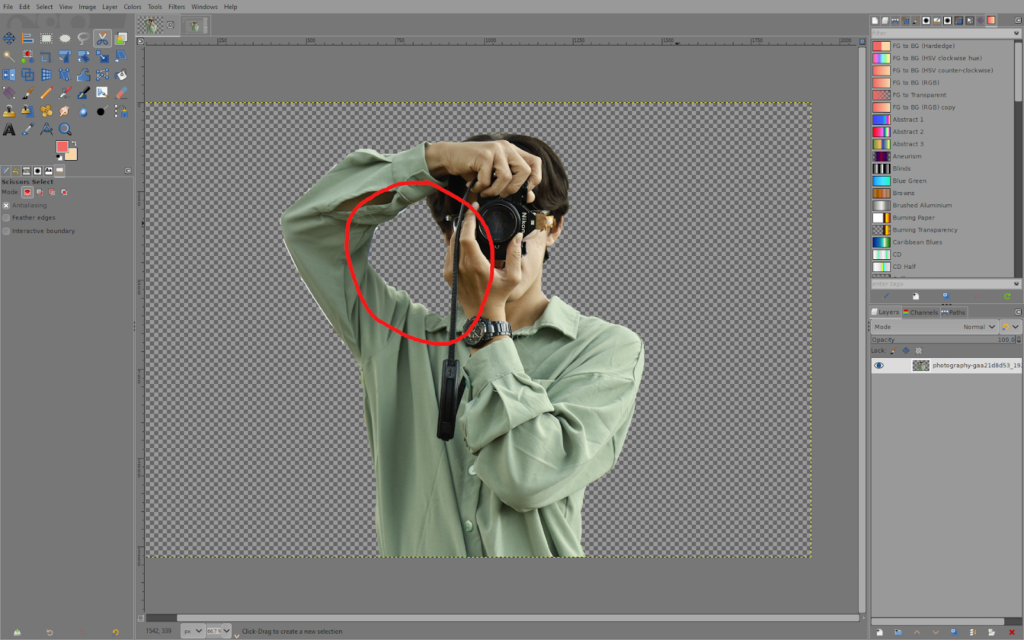Image resolution: width=1024 pixels, height=640 pixels.
Task: Activate the Eraser tool
Action: click(120, 92)
